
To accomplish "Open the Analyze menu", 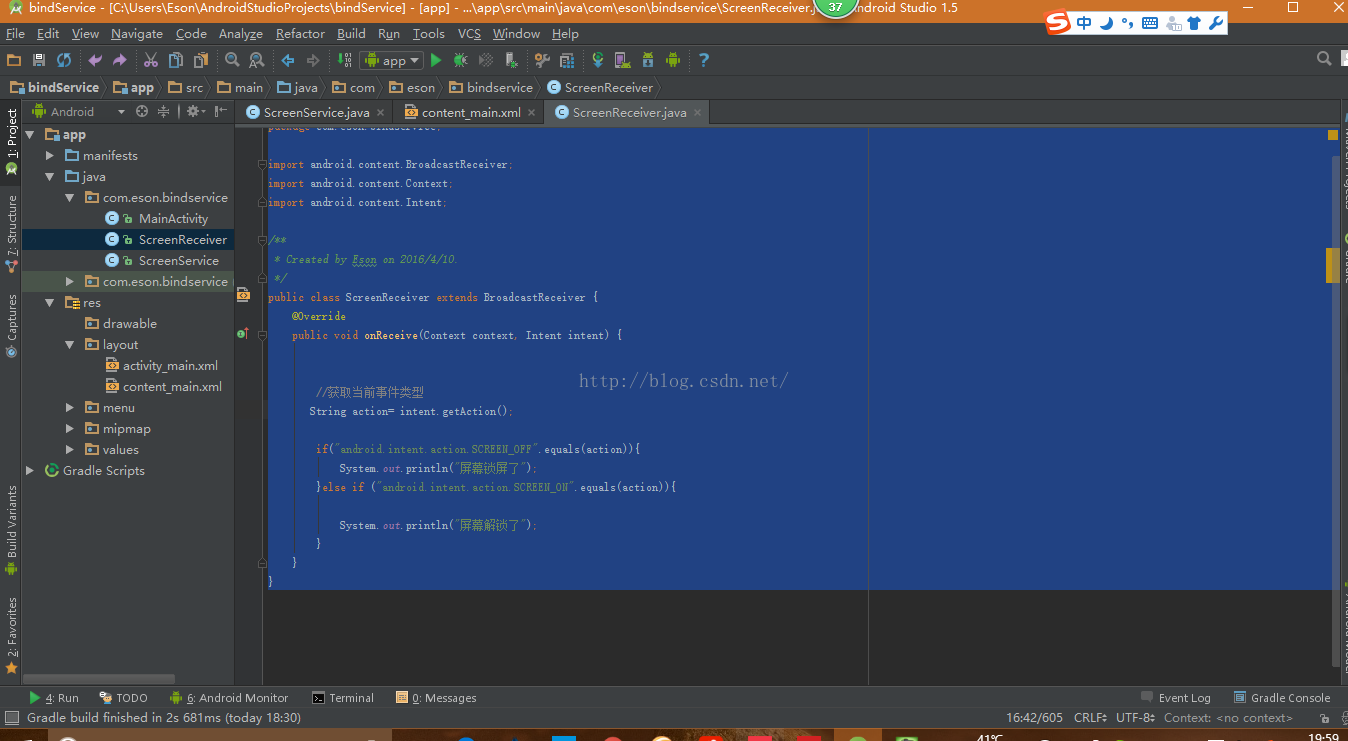I will pos(241,33).
